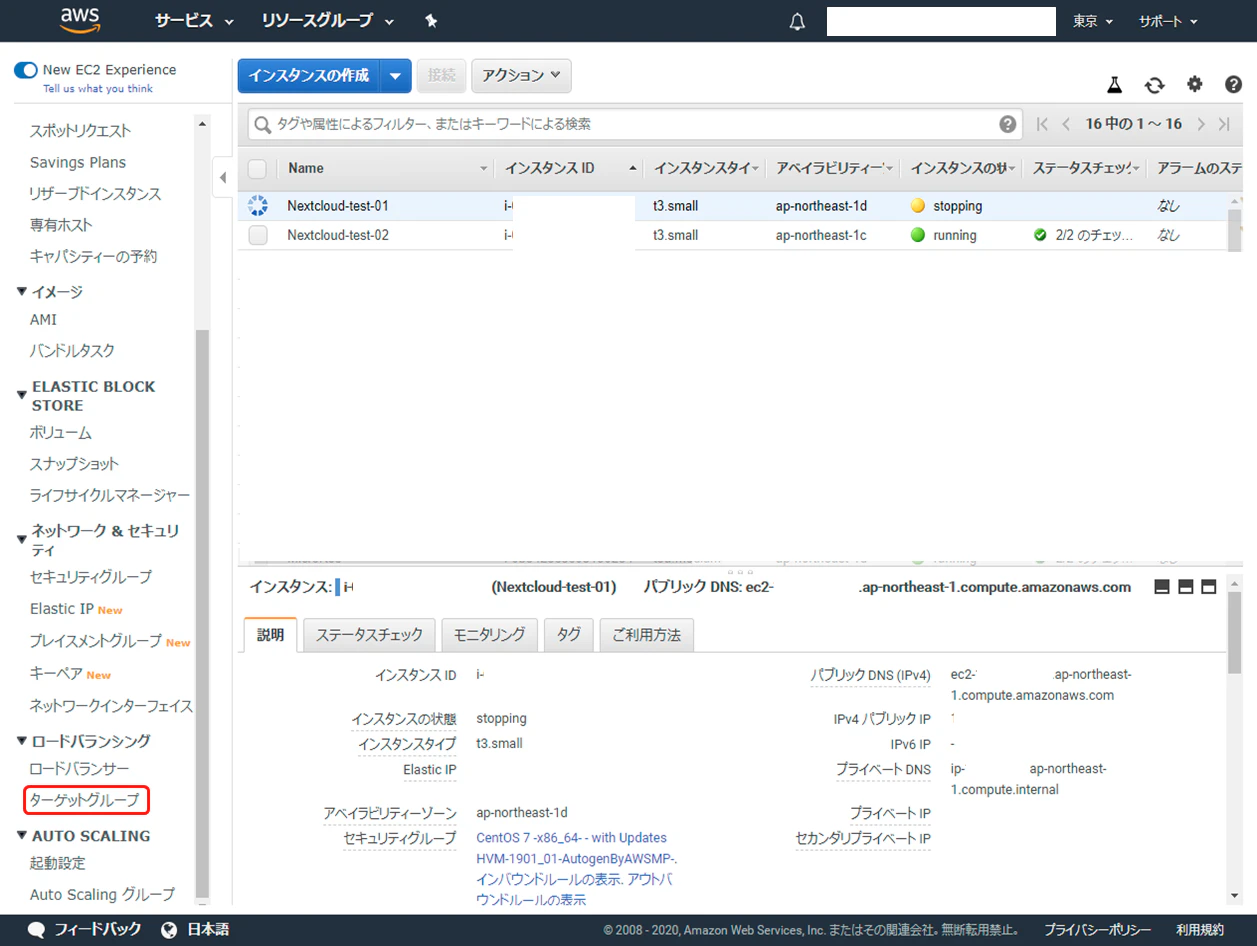Image resolution: width=1257 pixels, height=946 pixels.
Task: Open the CentOS 7 security group link
Action: (x=576, y=848)
